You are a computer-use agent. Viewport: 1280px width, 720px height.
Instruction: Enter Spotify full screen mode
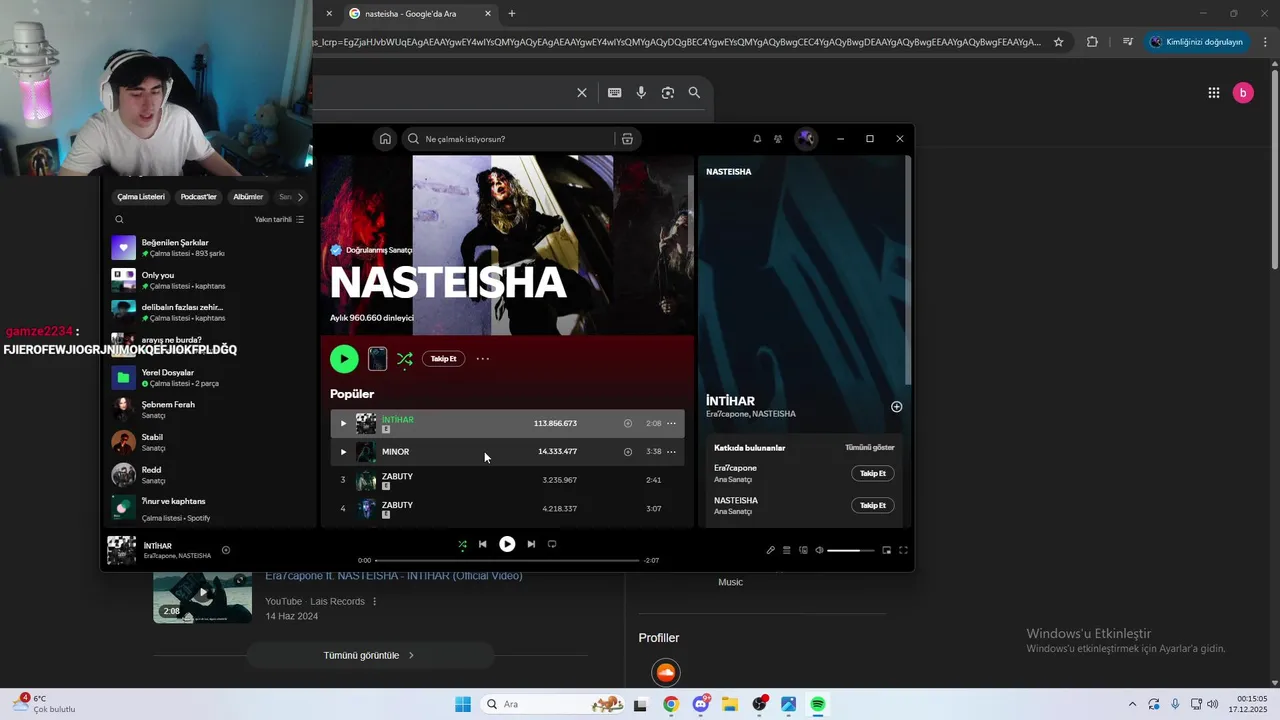[x=903, y=550]
